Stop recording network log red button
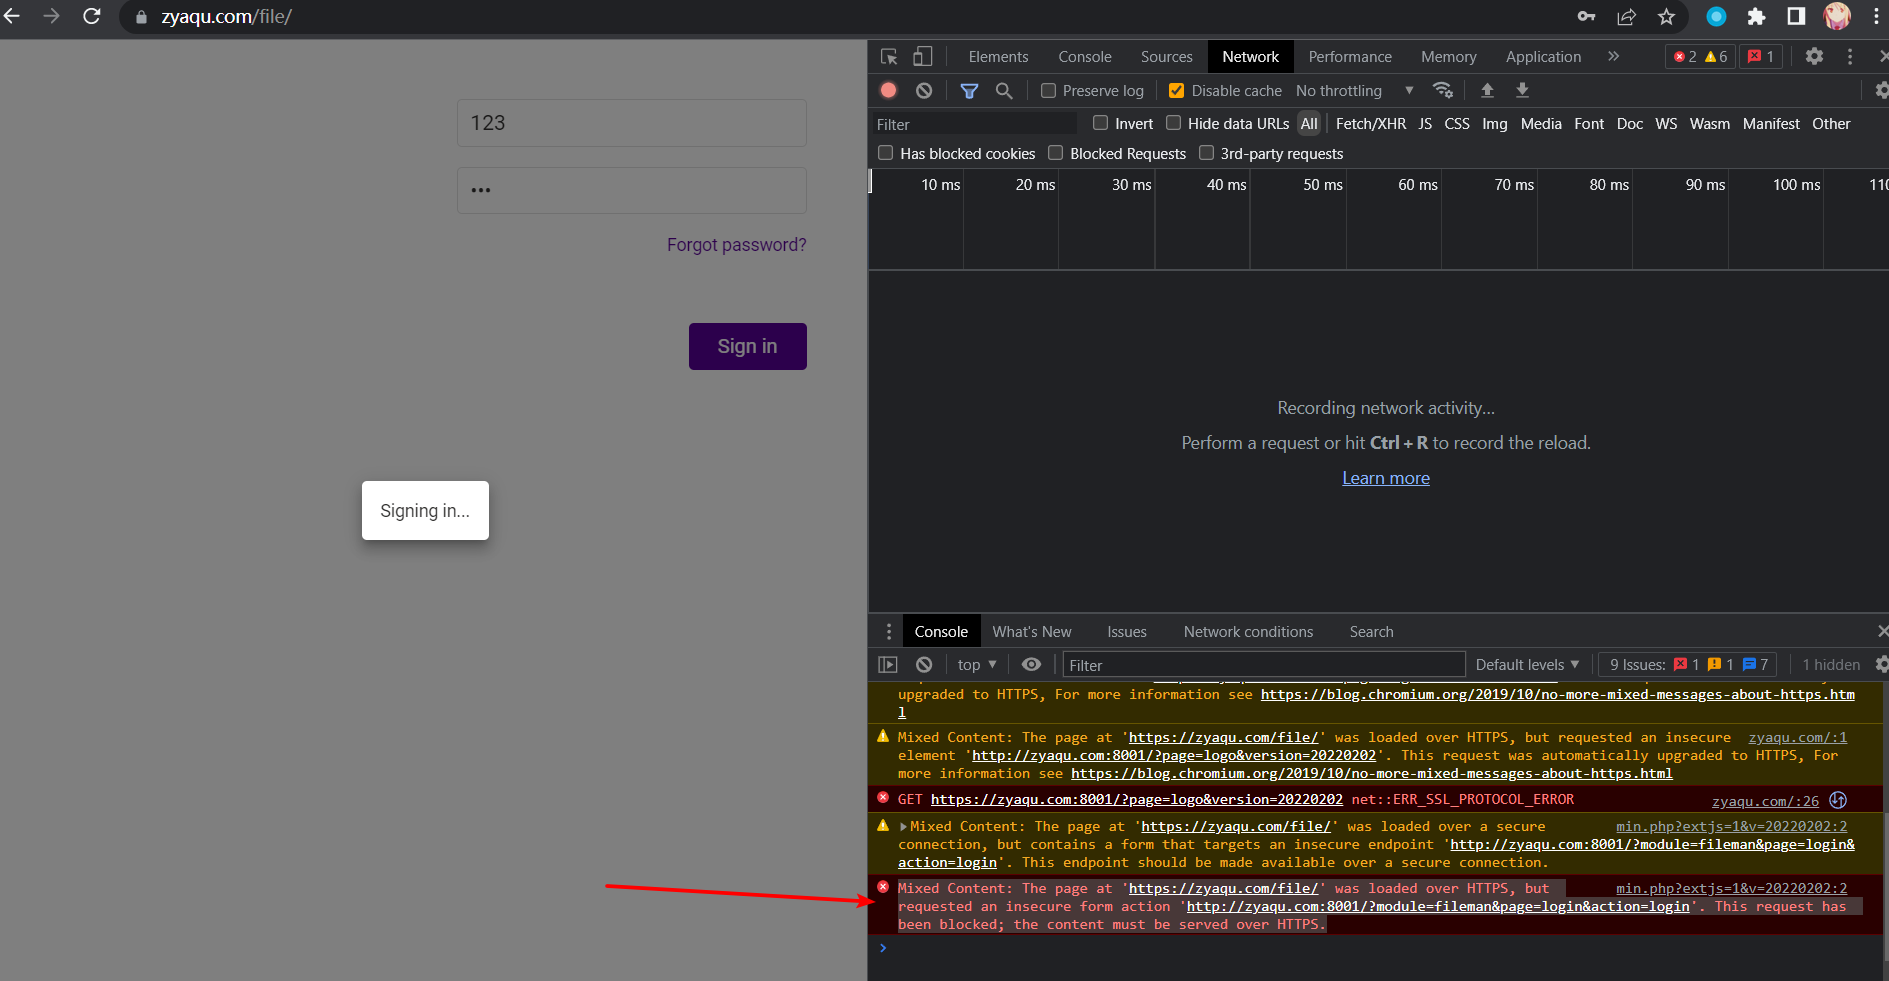 [x=888, y=90]
